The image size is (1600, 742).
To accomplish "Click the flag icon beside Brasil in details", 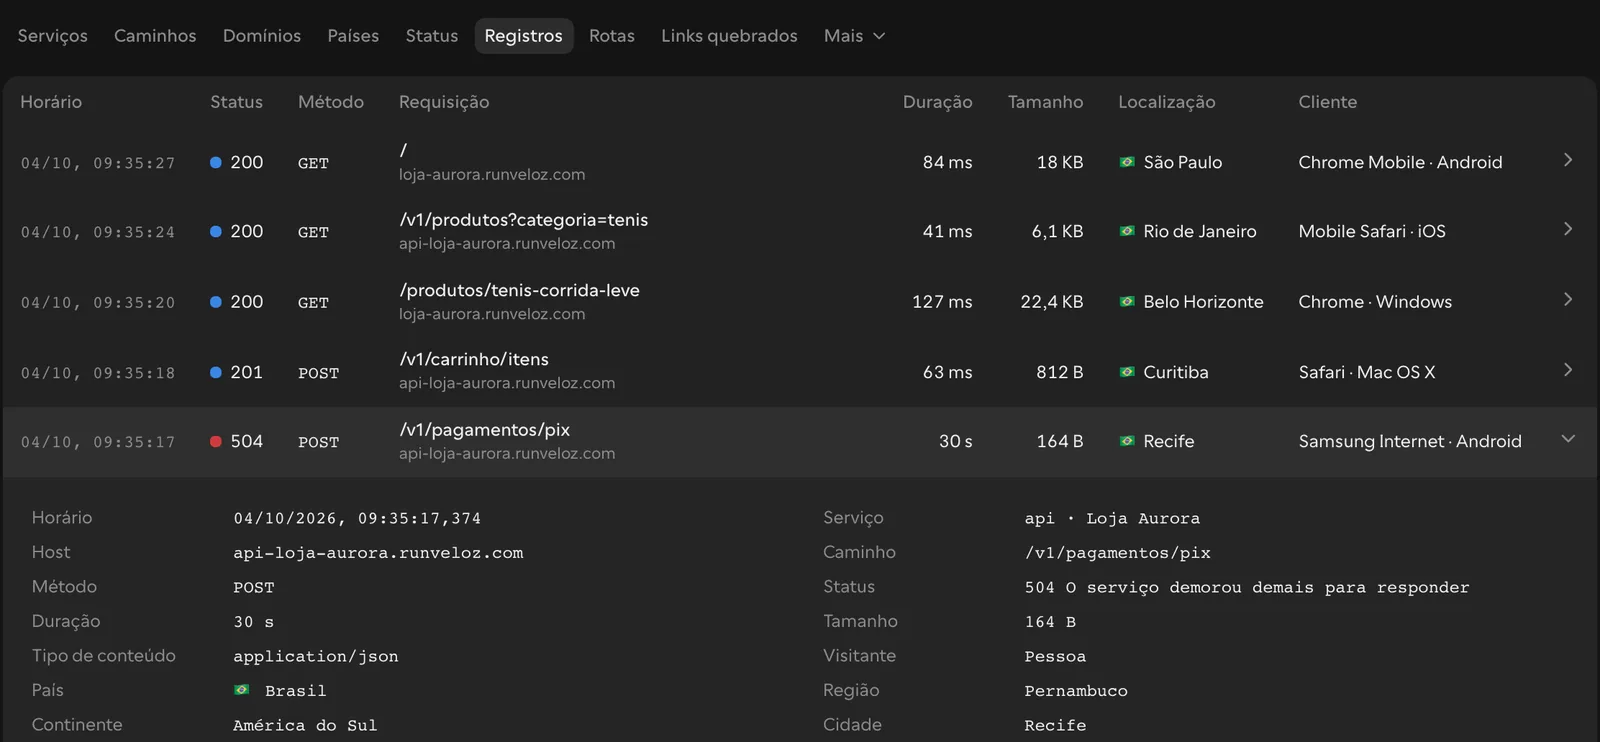I will 241,690.
